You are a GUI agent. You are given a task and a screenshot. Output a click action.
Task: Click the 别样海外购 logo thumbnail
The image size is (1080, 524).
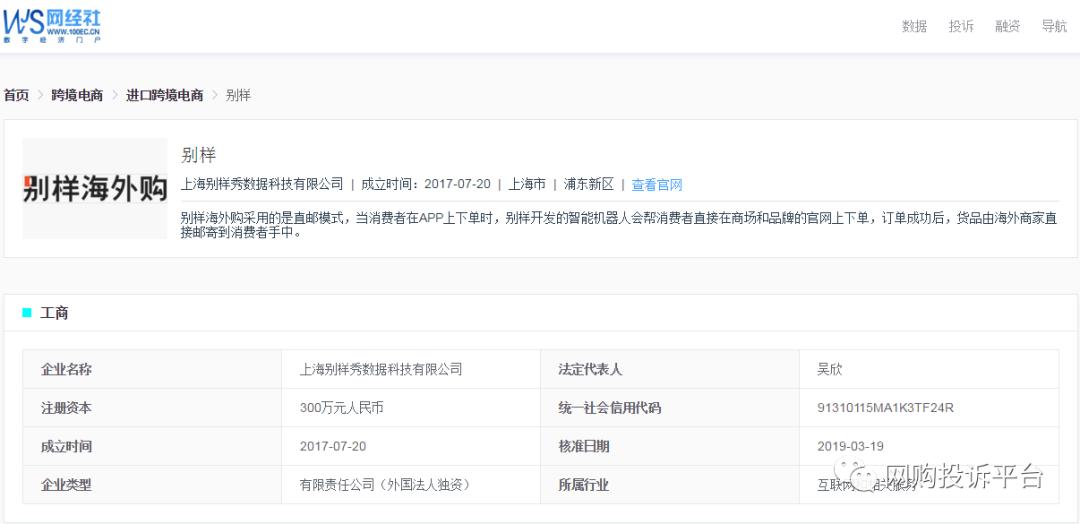[x=95, y=189]
